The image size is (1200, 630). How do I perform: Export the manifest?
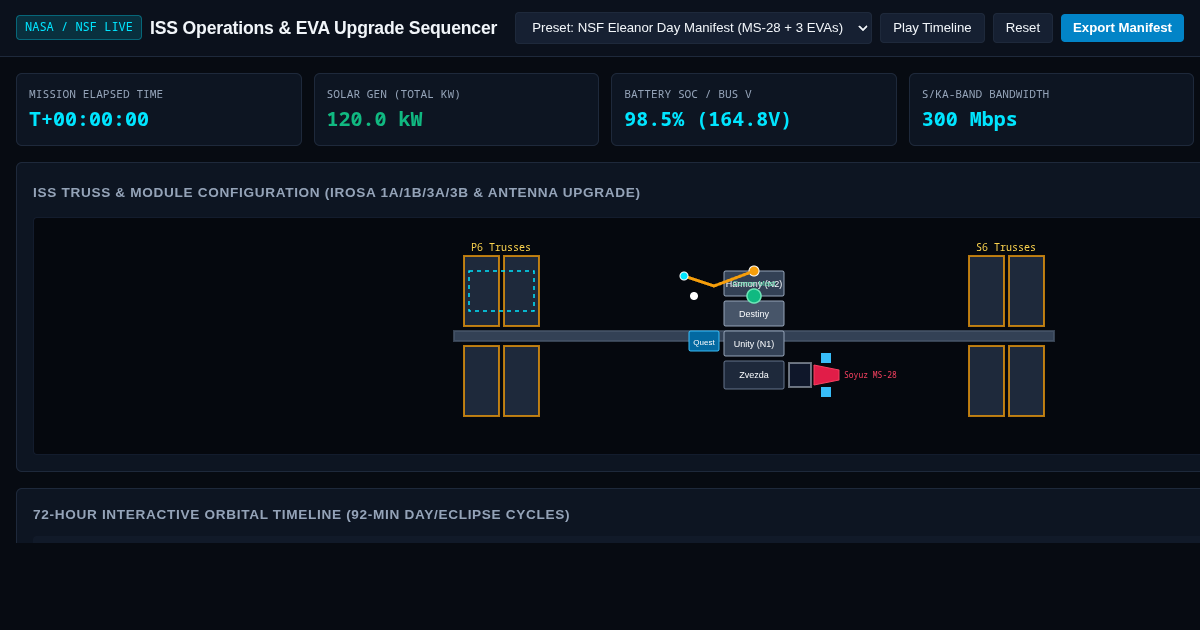1122,28
